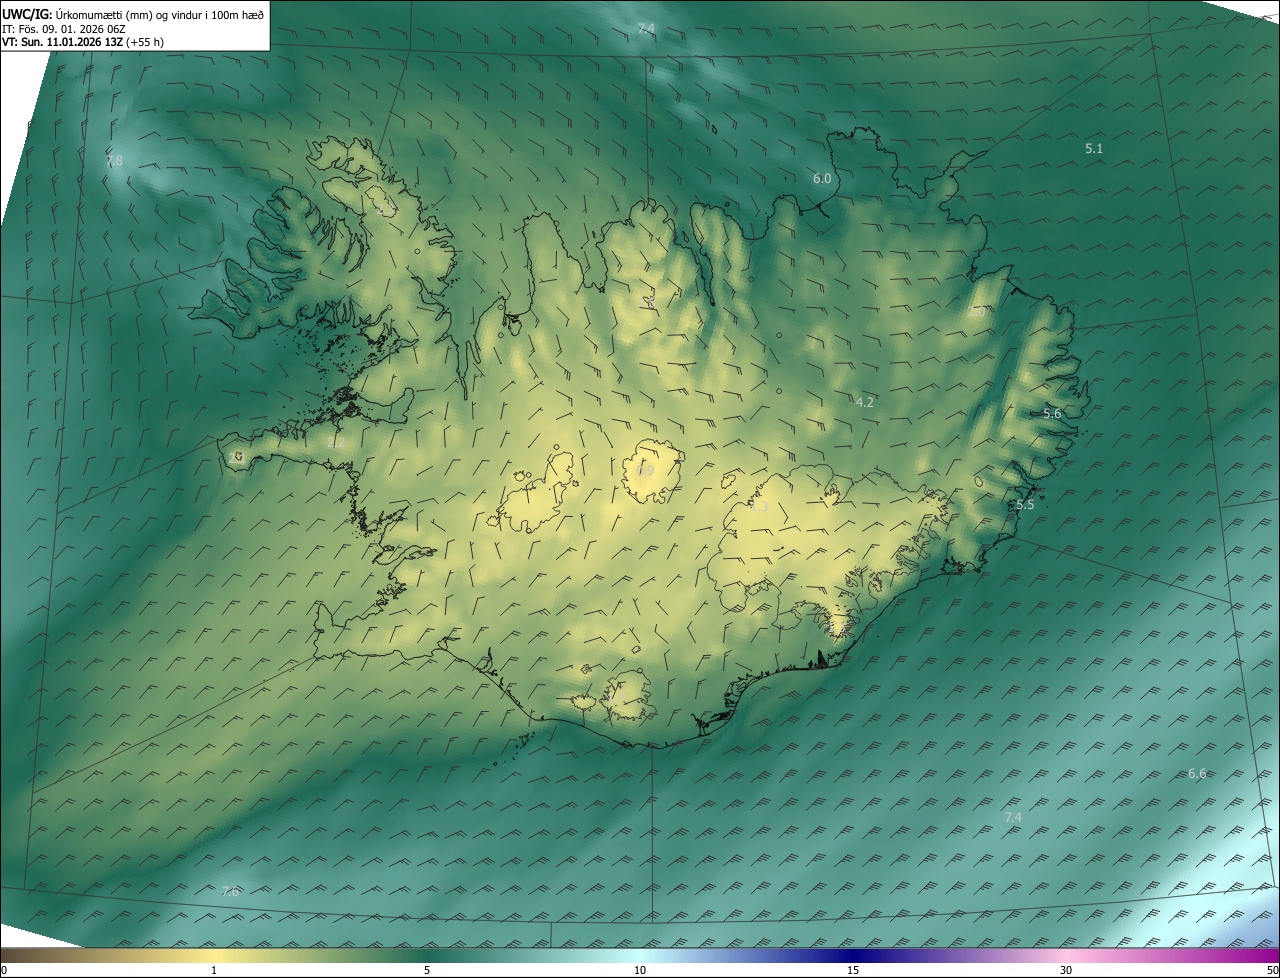Click the 7.8 value off the Westfjords

point(115,160)
